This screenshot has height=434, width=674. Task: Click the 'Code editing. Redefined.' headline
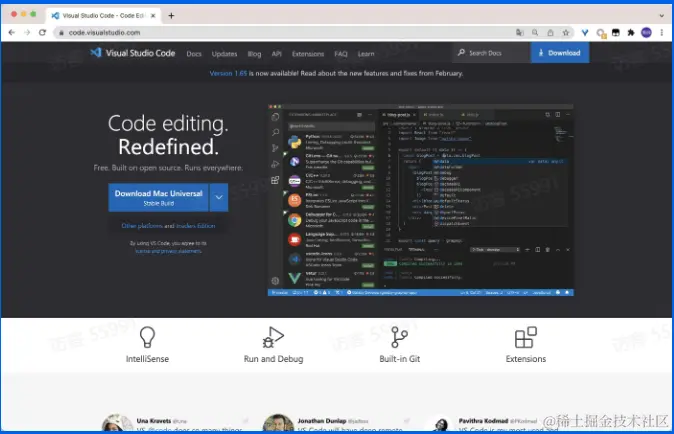pos(168,135)
